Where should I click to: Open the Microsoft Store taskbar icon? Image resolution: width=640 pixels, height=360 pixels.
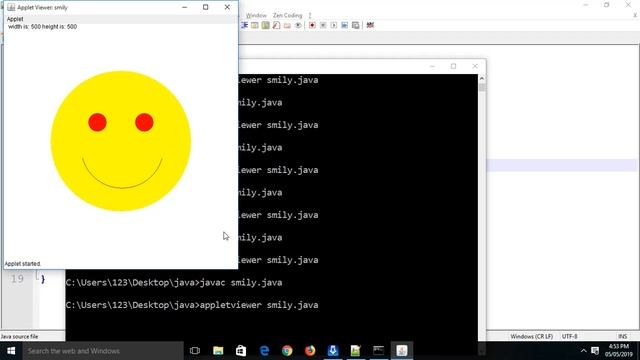[x=241, y=351]
